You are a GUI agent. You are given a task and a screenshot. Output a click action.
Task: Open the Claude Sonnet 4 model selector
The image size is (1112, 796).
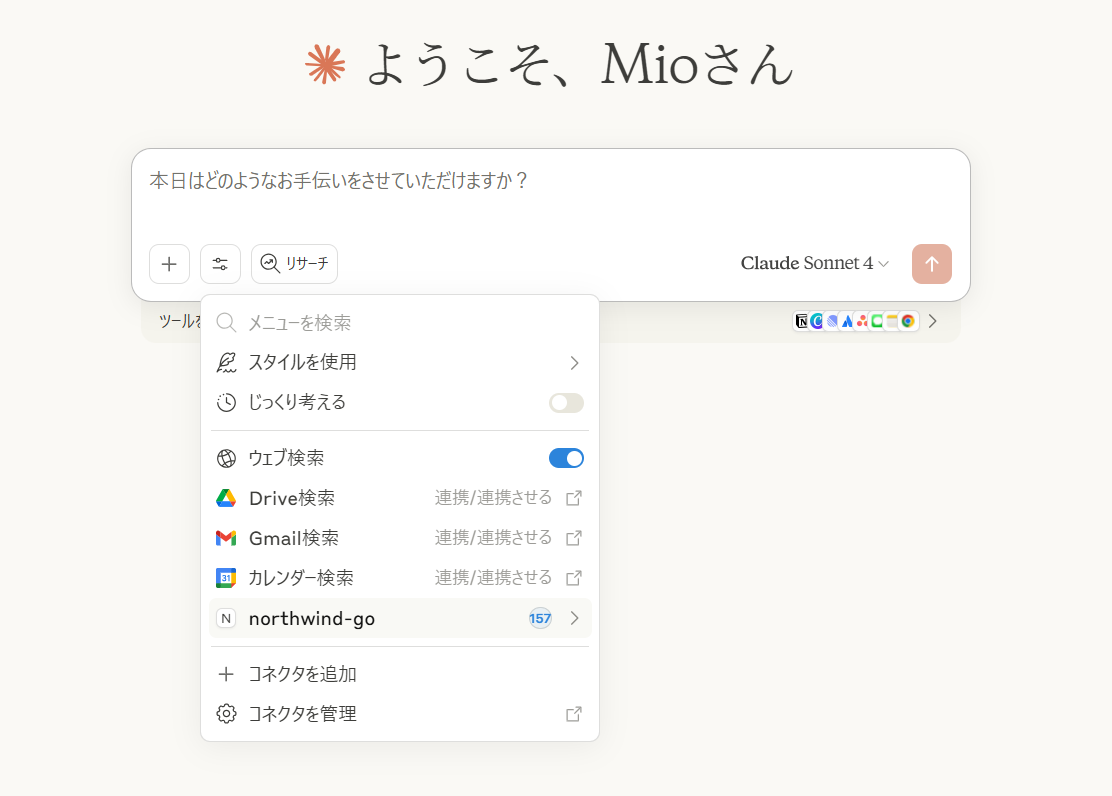(814, 263)
